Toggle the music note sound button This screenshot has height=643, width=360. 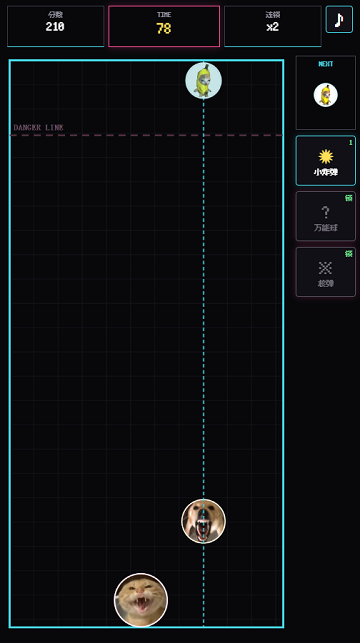coord(339,19)
